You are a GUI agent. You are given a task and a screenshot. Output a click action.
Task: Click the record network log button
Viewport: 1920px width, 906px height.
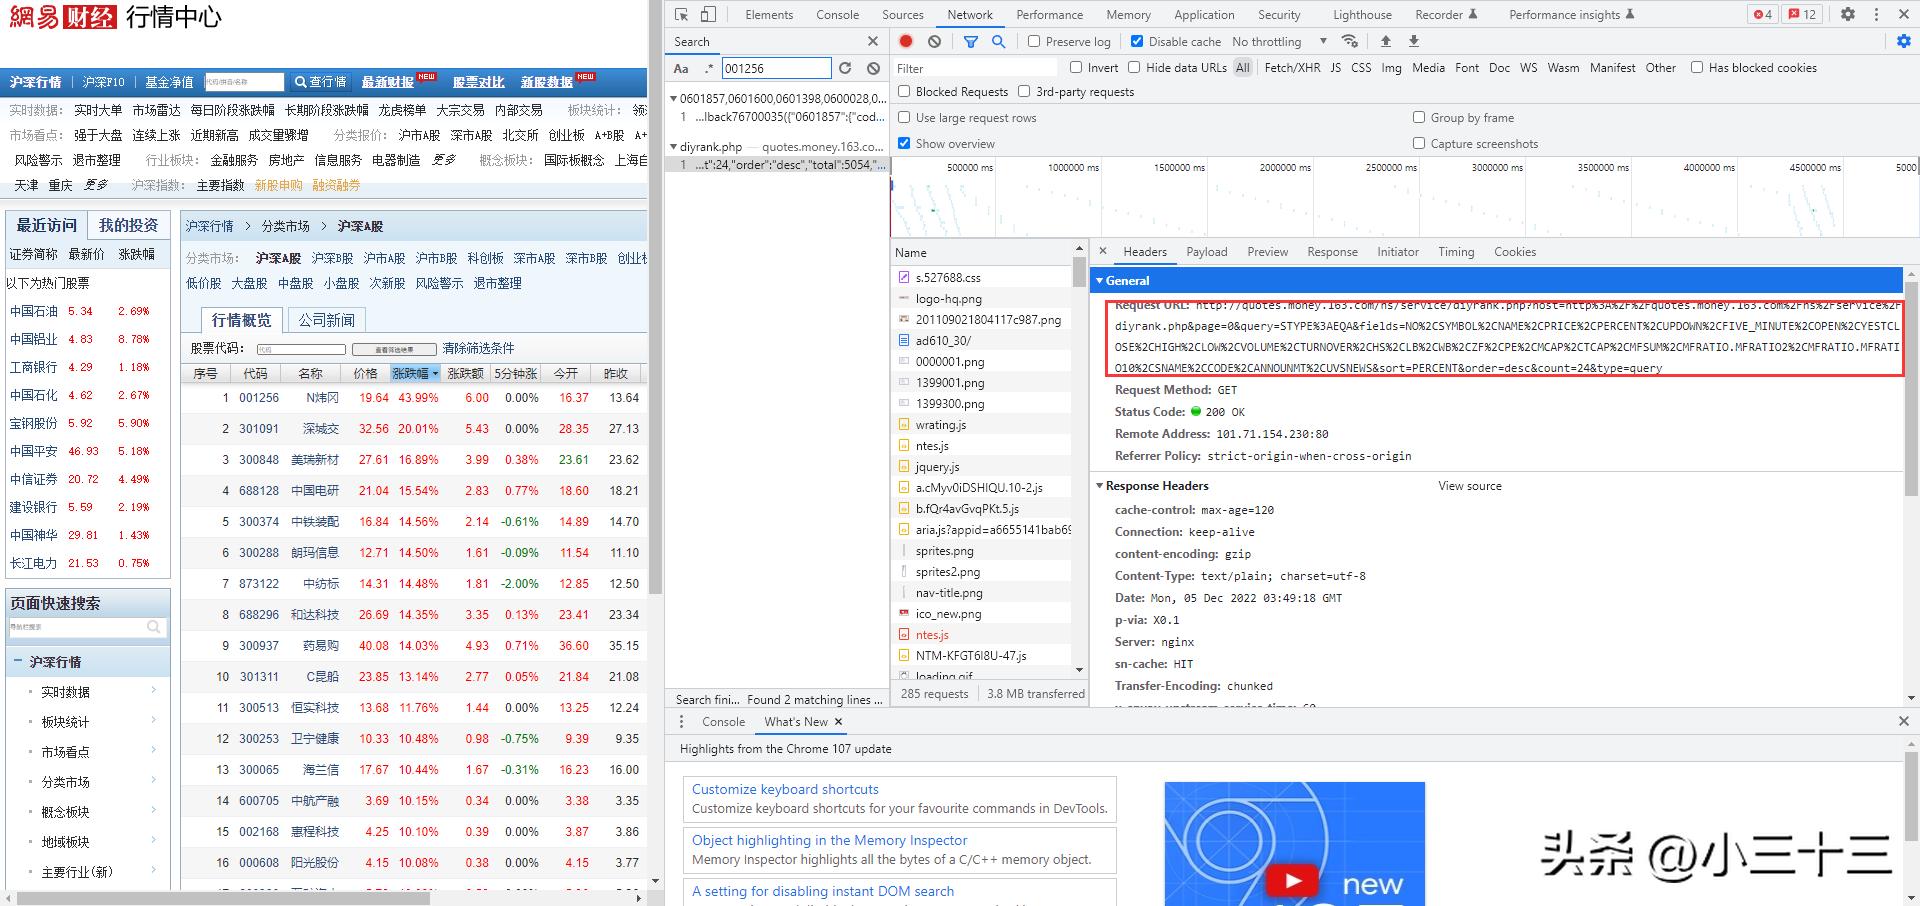click(x=906, y=41)
